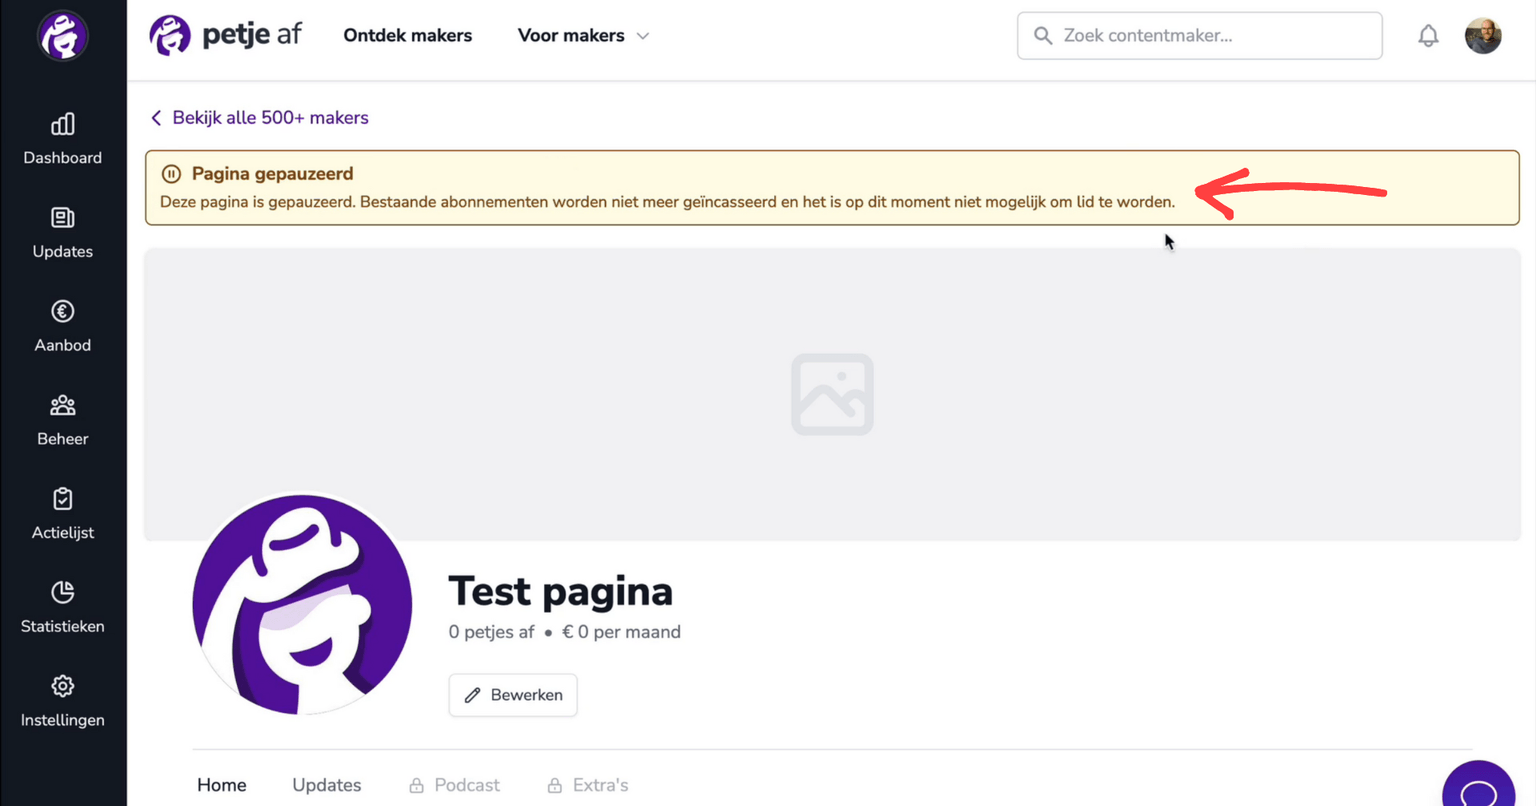1536x806 pixels.
Task: Expand the Voor makers dropdown
Action: [583, 36]
